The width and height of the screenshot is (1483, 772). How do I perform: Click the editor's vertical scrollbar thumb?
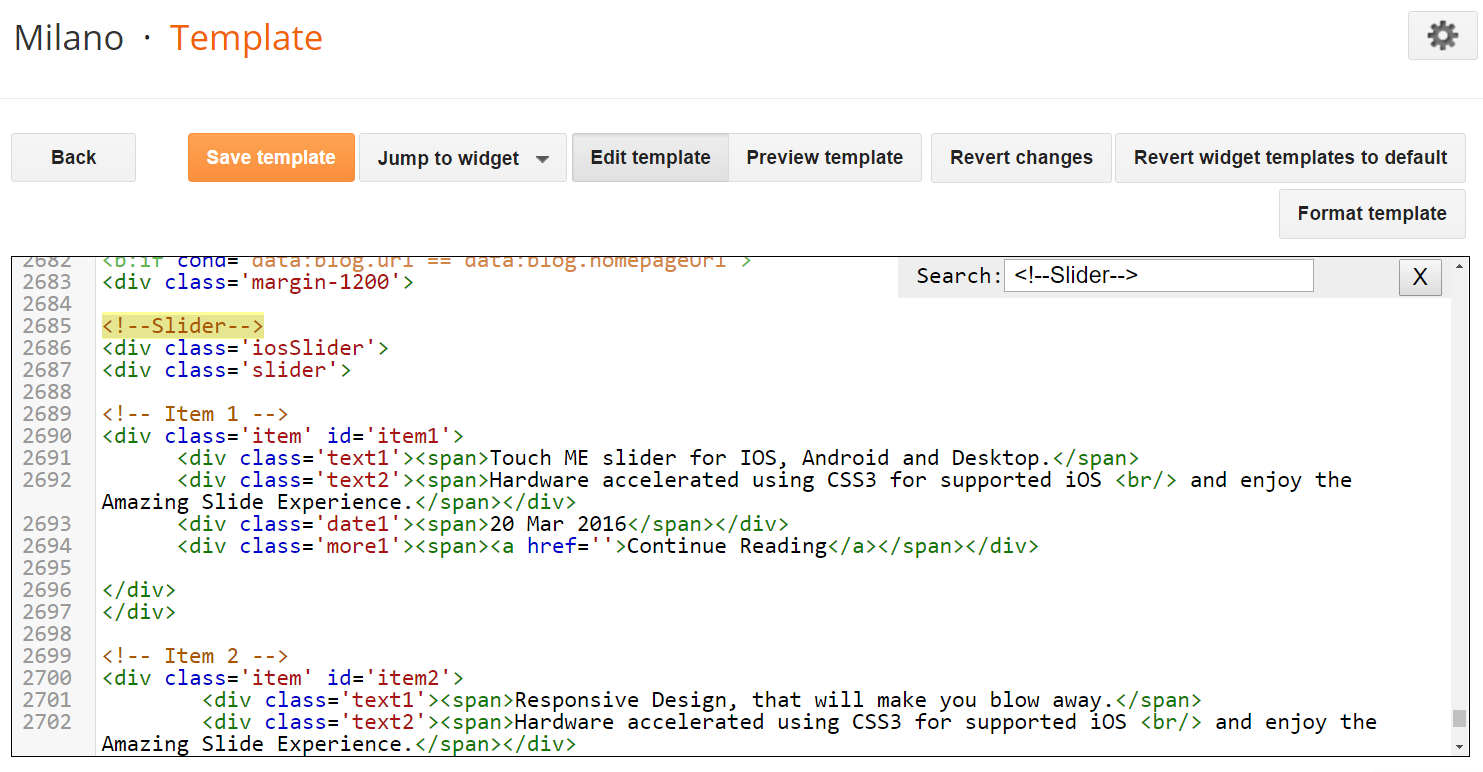[1459, 719]
